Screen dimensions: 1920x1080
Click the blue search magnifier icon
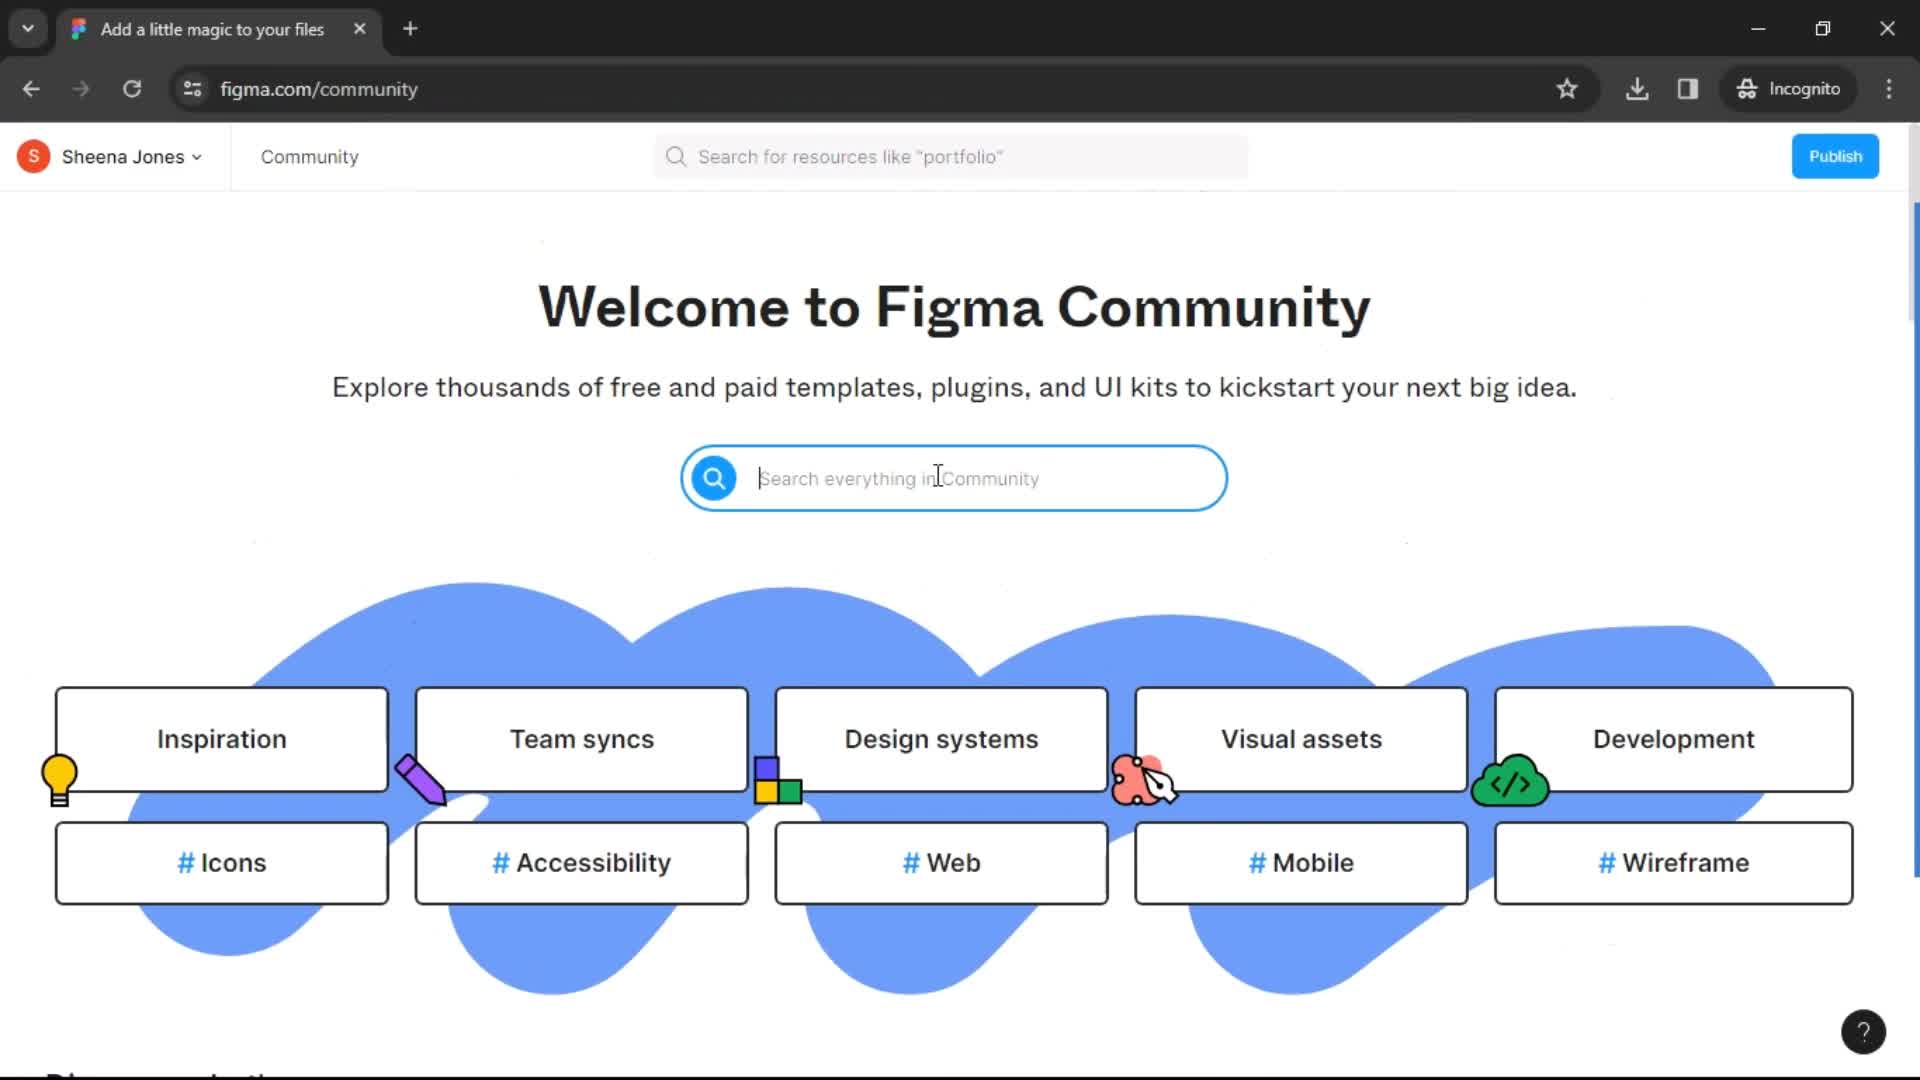pos(714,478)
